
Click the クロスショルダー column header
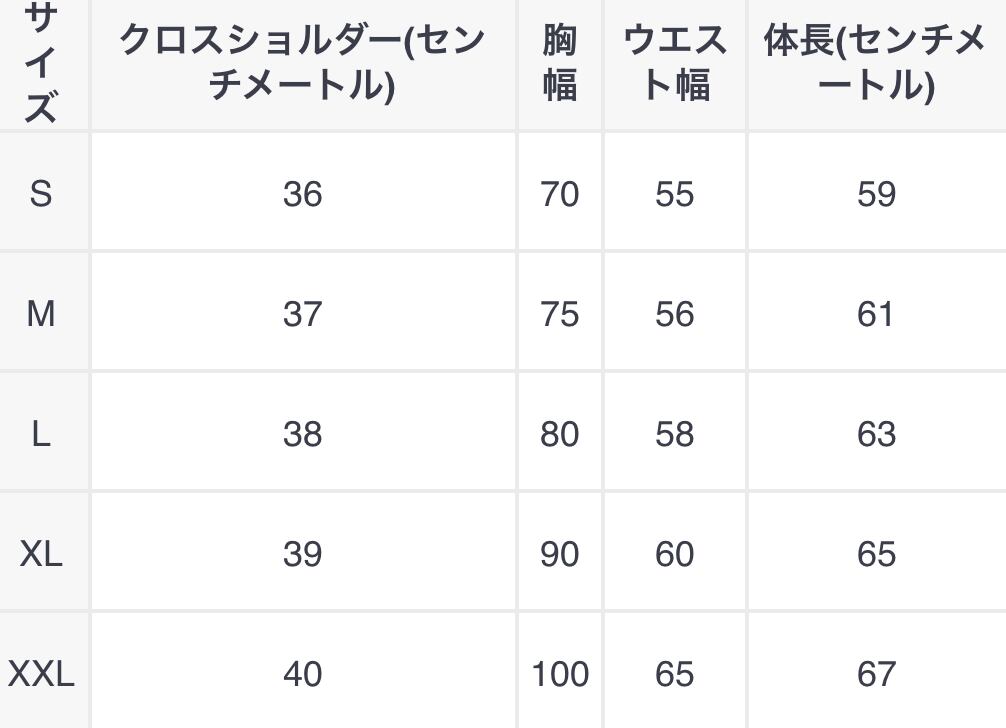[x=302, y=62]
